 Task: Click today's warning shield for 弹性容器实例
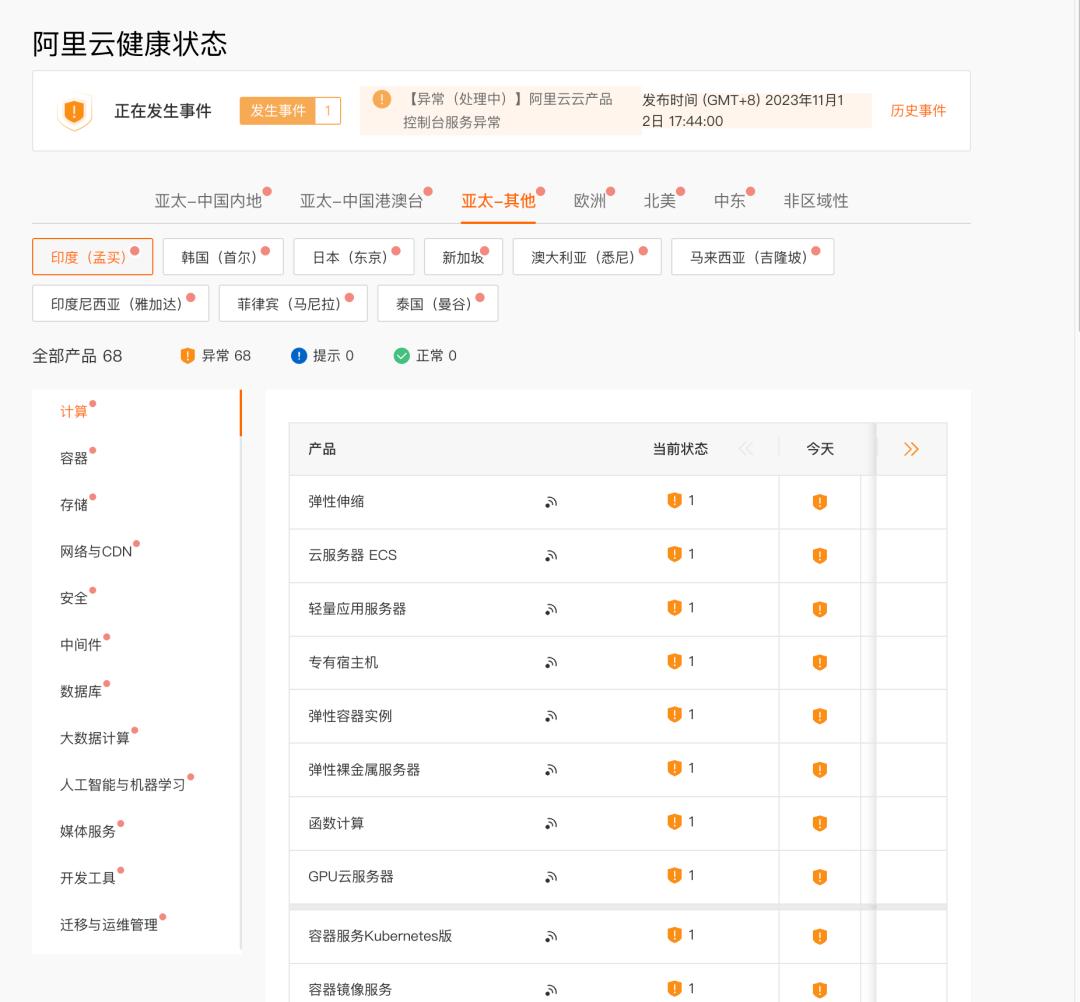[820, 716]
